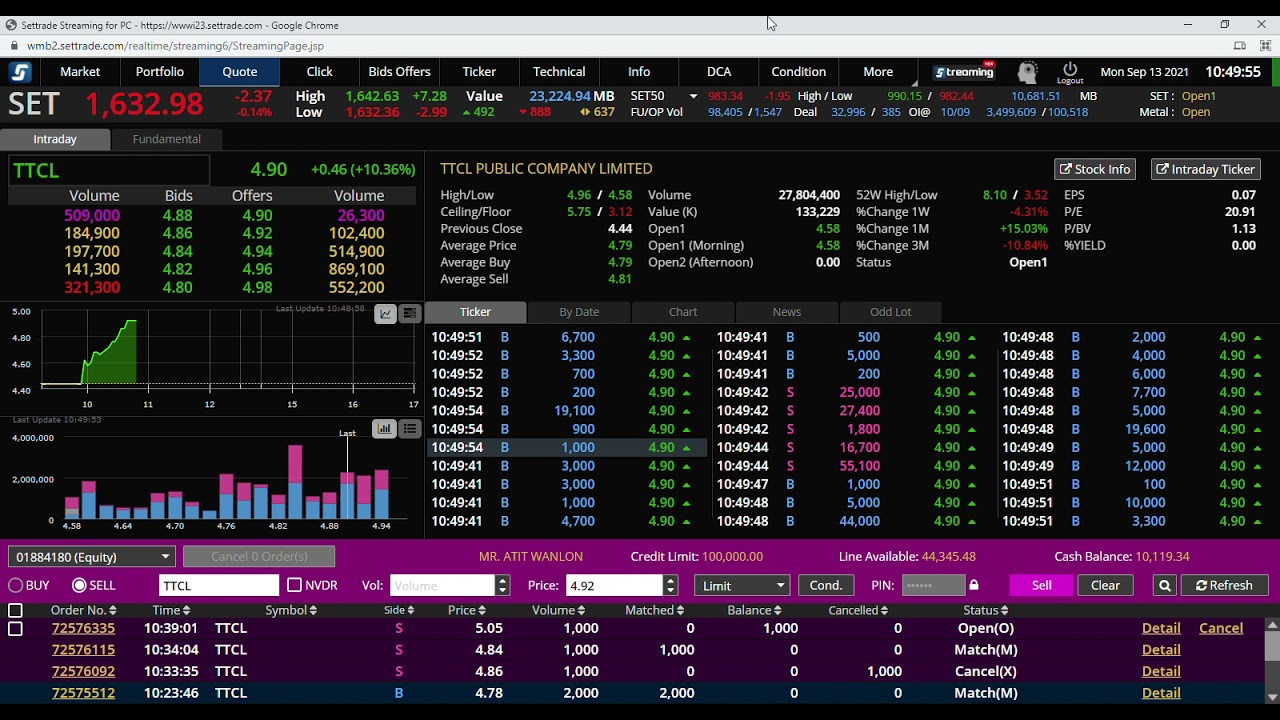The image size is (1280, 720).
Task: Open the account 01884180 (Equity) dropdown
Action: tap(92, 557)
